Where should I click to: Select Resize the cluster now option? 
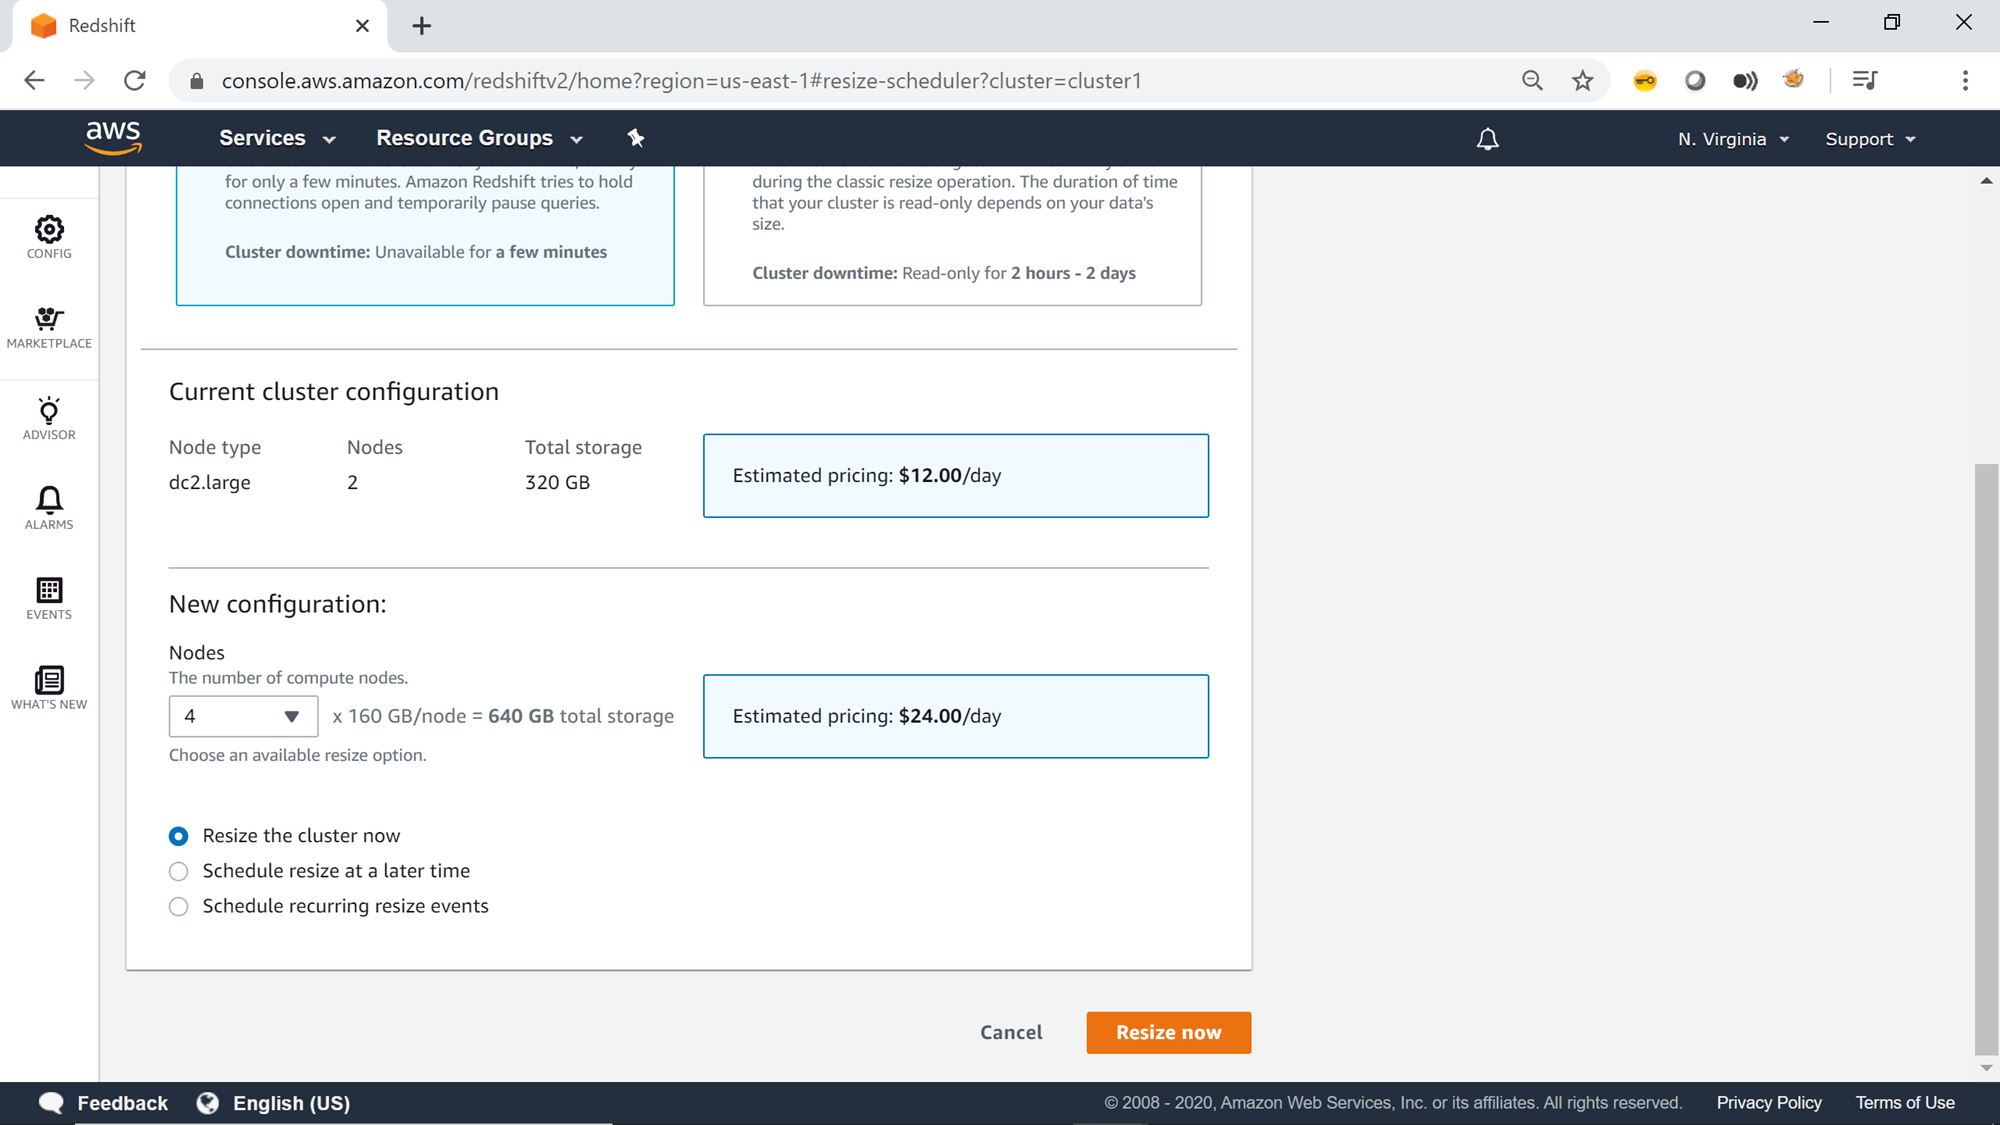(179, 836)
